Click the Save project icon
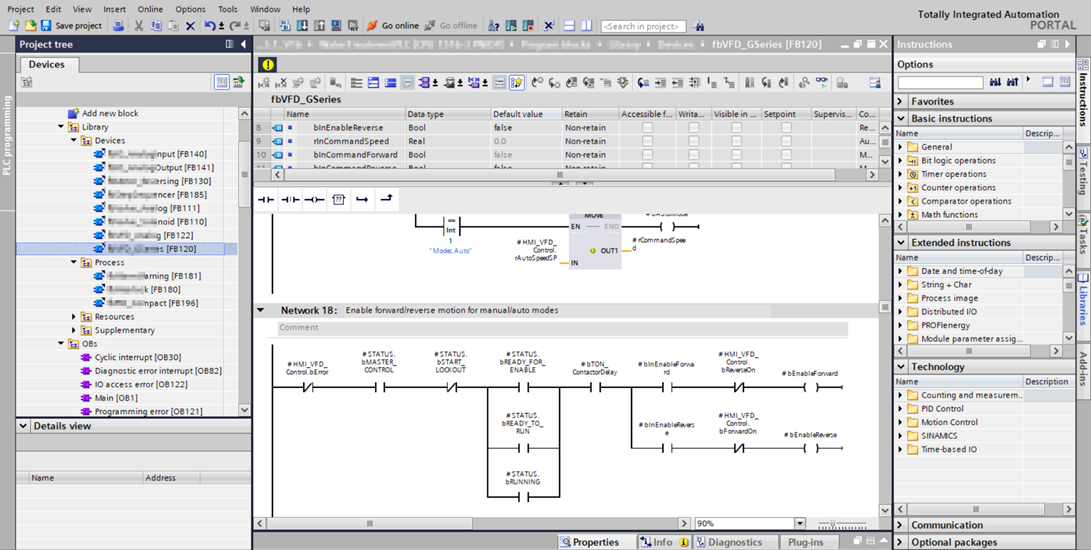The width and height of the screenshot is (1091, 550). click(46, 25)
